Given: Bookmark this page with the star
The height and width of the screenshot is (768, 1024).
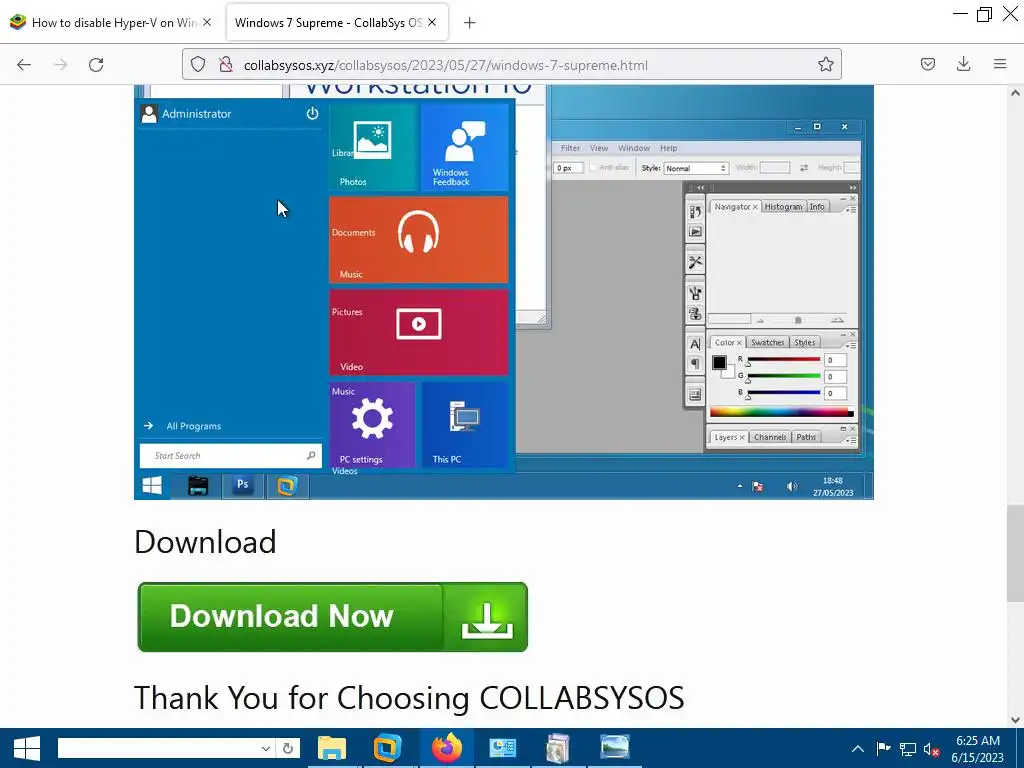Looking at the screenshot, I should pos(825,65).
